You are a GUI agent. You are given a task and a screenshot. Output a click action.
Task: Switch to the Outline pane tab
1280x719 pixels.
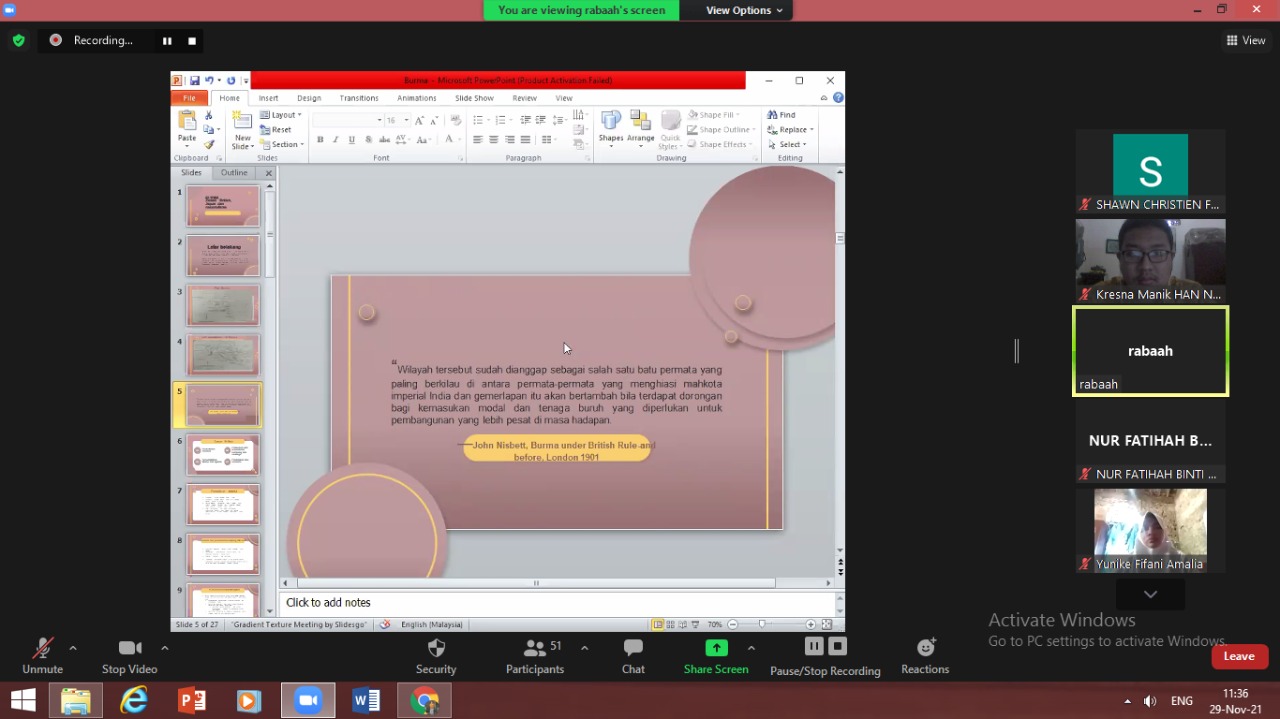(234, 173)
